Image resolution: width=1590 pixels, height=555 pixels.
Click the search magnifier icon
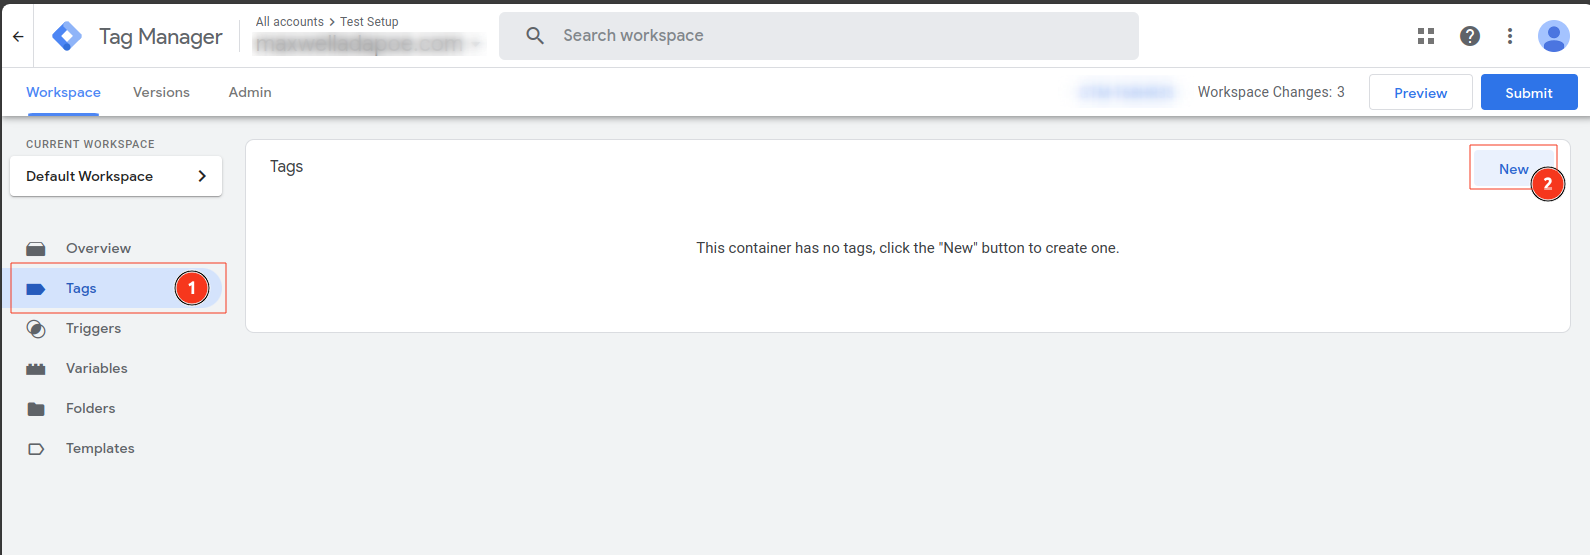[535, 36]
